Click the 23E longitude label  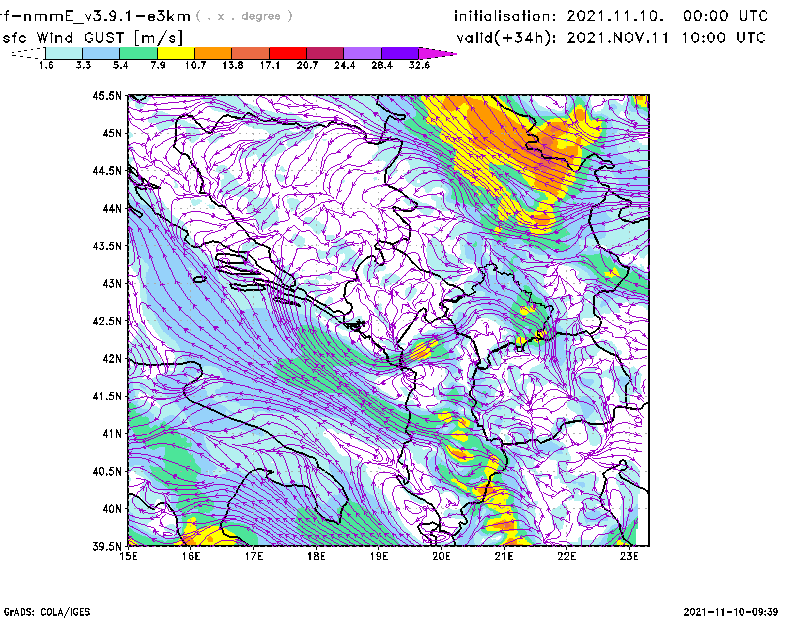pyautogui.click(x=629, y=556)
